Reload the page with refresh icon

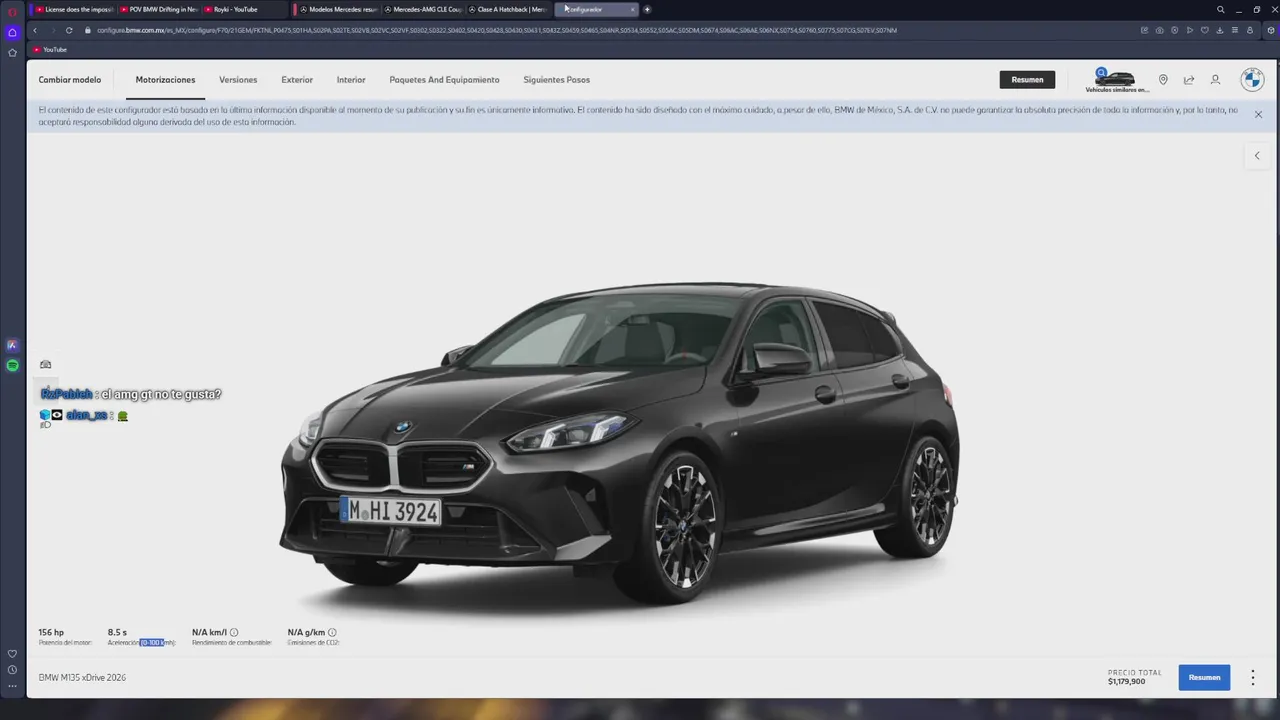[69, 30]
